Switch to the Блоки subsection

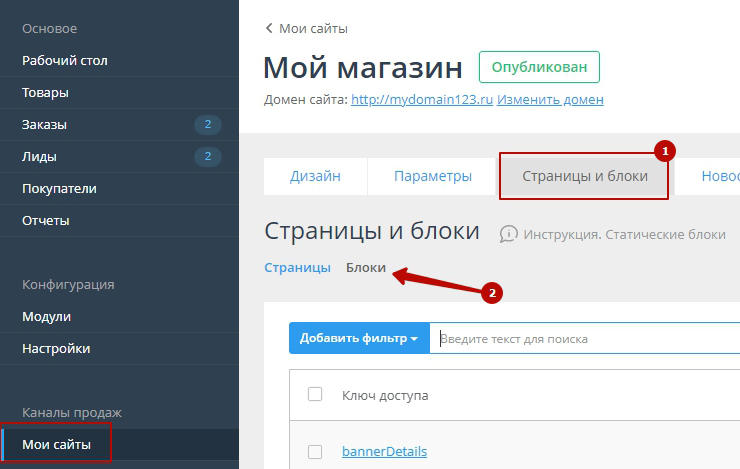coord(366,268)
